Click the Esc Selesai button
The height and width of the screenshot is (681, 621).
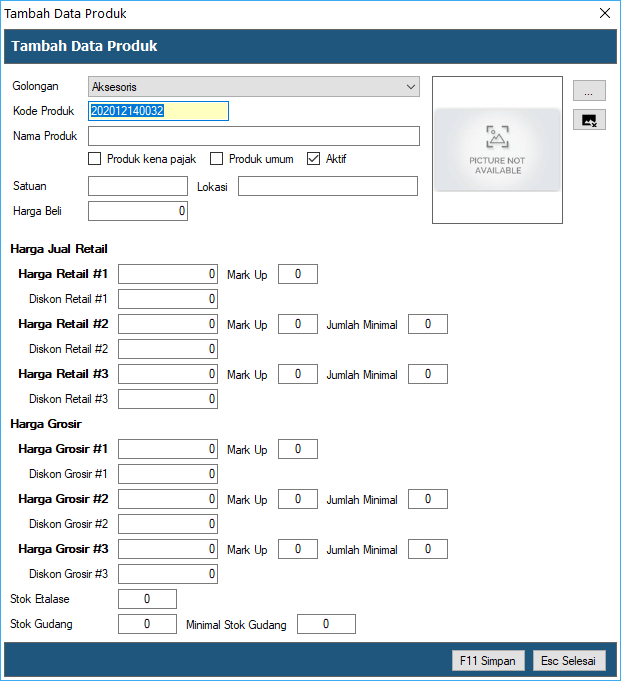click(x=569, y=661)
